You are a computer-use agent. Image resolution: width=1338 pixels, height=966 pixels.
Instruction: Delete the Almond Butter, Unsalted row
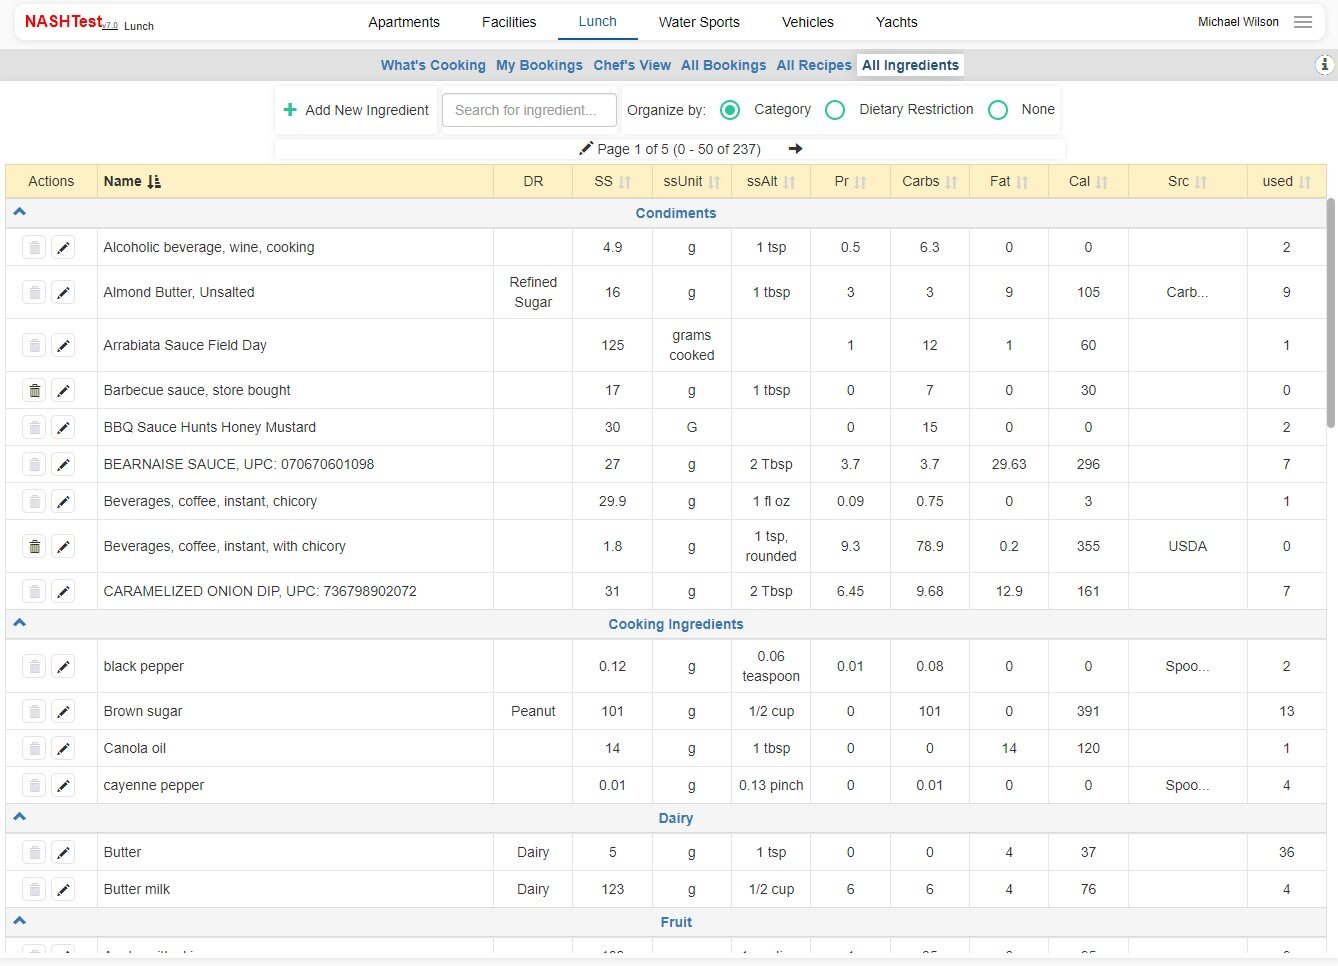click(x=34, y=292)
